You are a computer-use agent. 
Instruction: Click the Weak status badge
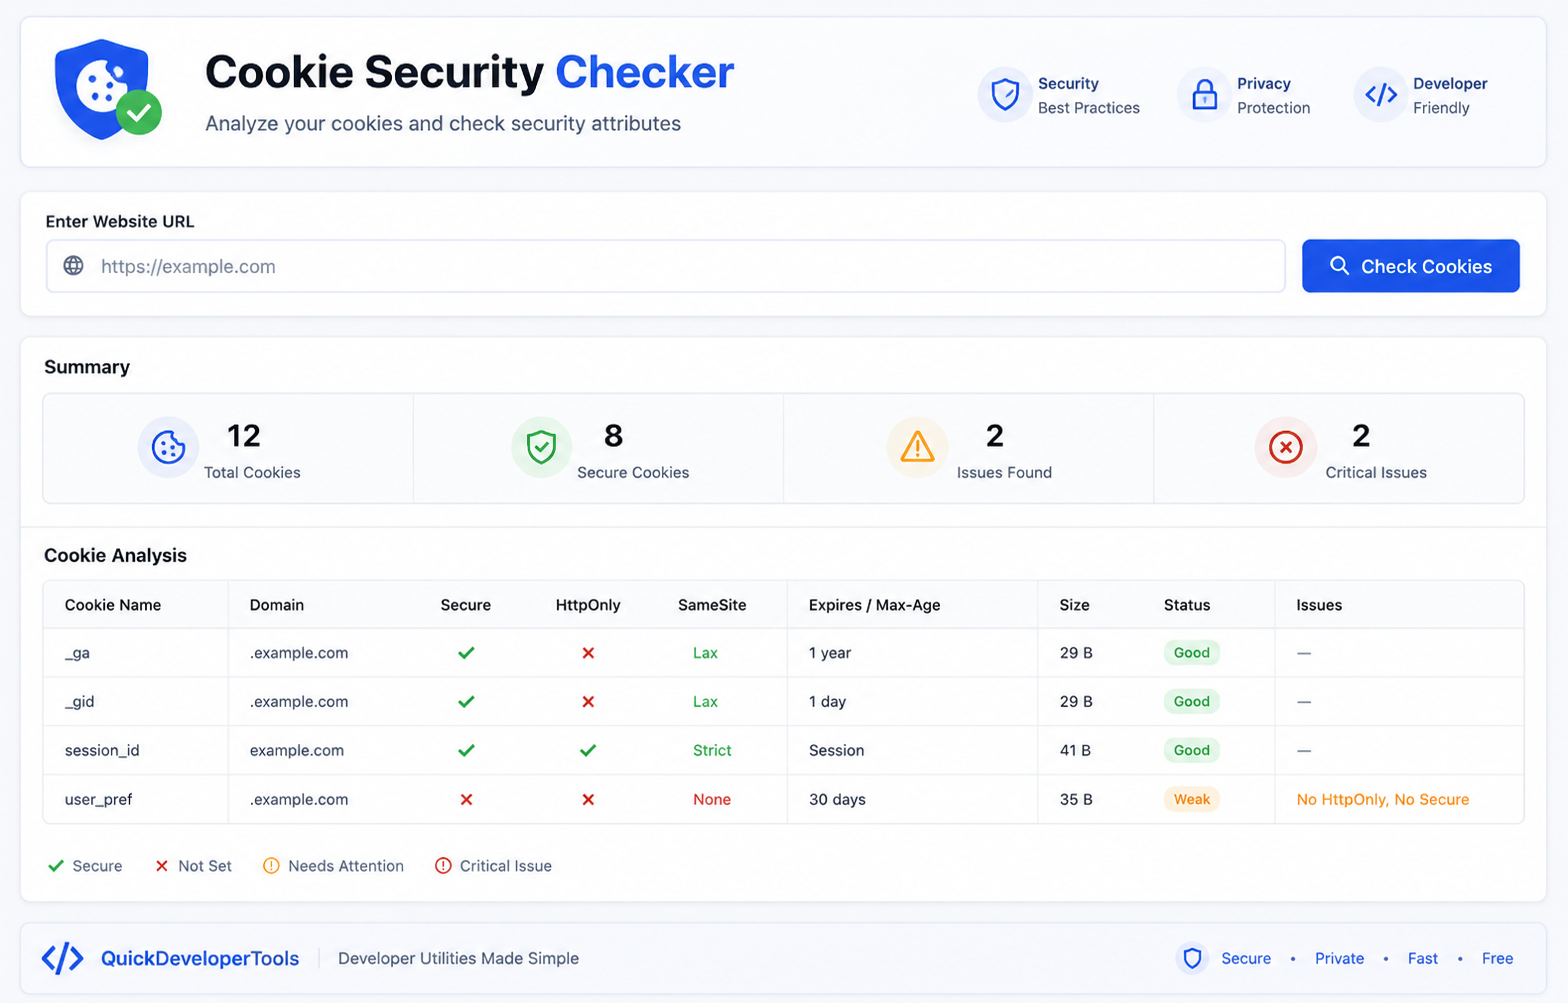1191,800
